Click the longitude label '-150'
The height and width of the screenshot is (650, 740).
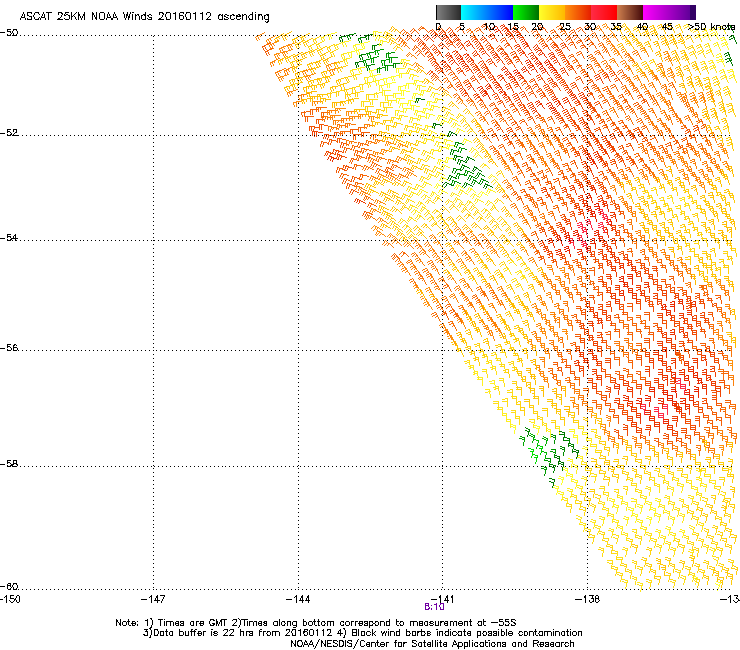(10, 599)
